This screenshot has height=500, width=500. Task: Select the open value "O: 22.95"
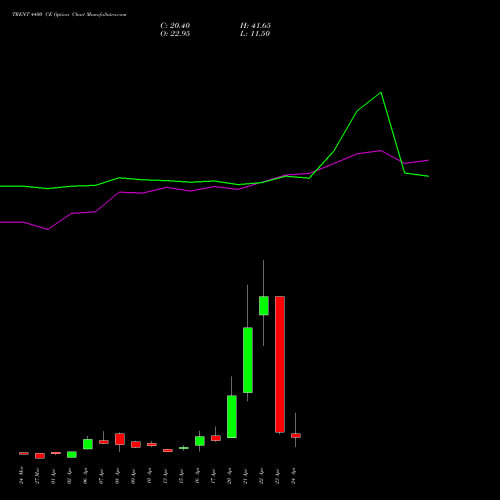pyautogui.click(x=175, y=34)
